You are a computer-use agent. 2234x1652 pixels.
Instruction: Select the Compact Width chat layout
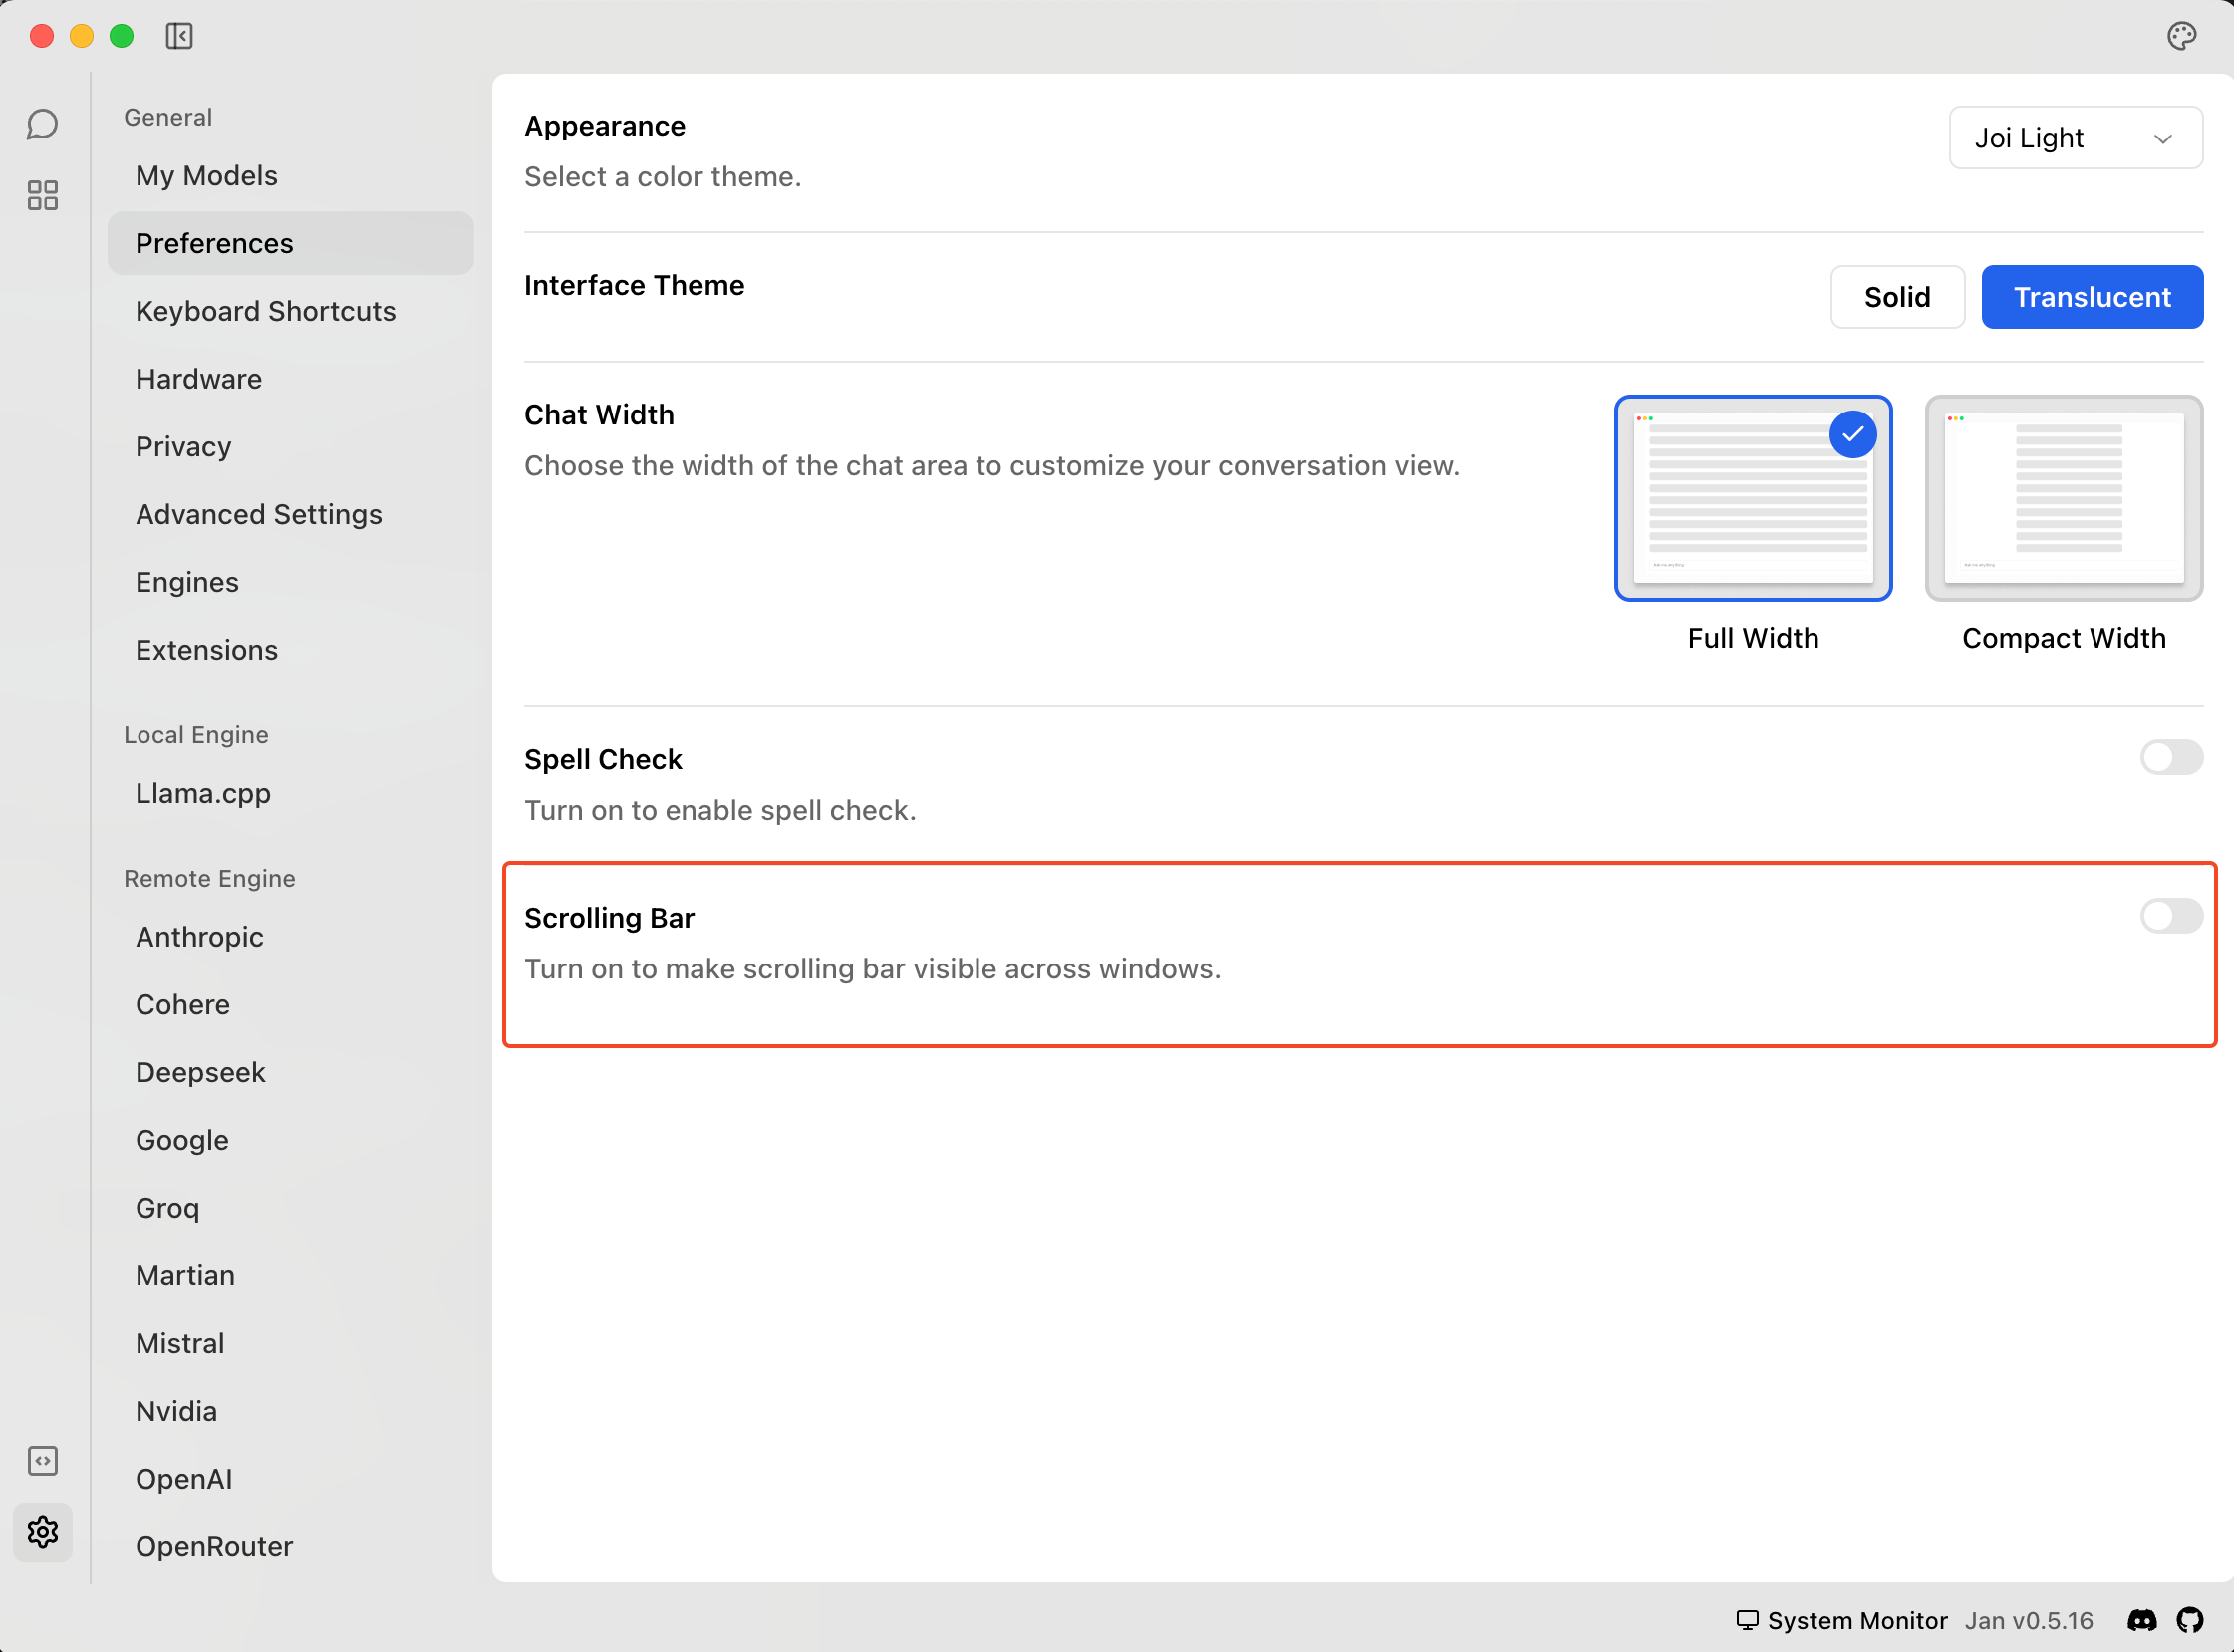click(x=2063, y=498)
